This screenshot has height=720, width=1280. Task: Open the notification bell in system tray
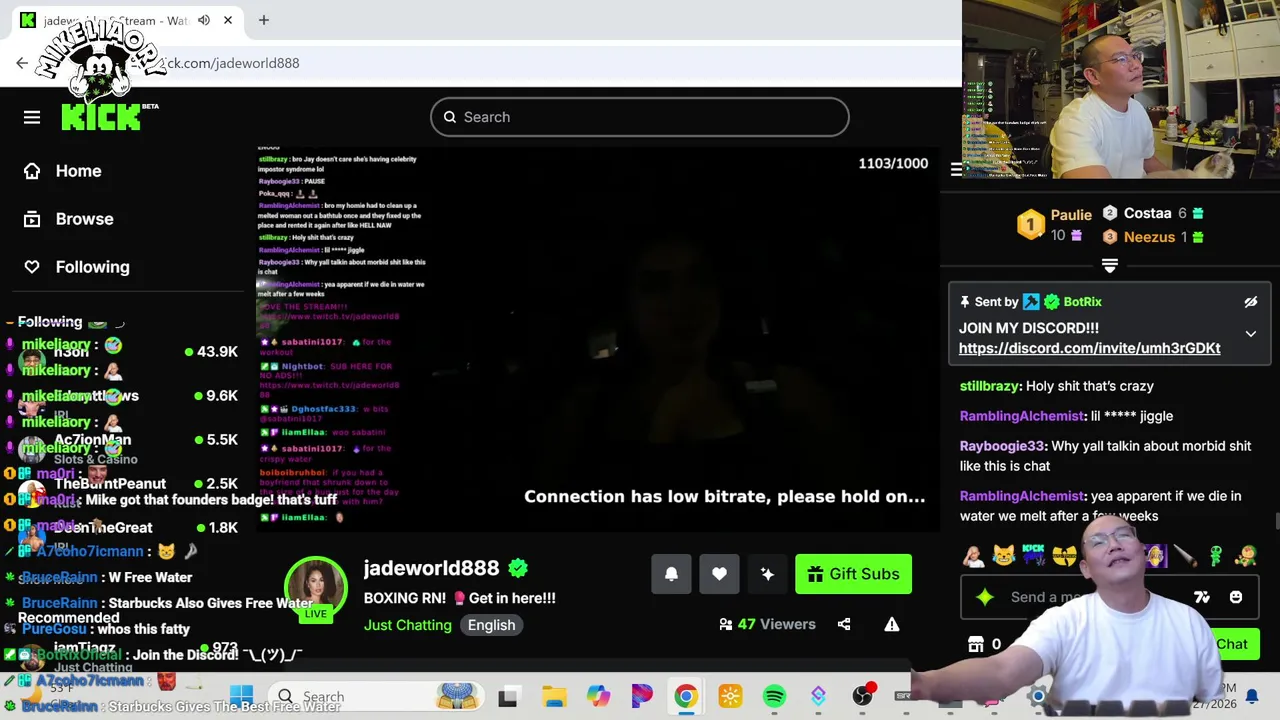click(1251, 696)
